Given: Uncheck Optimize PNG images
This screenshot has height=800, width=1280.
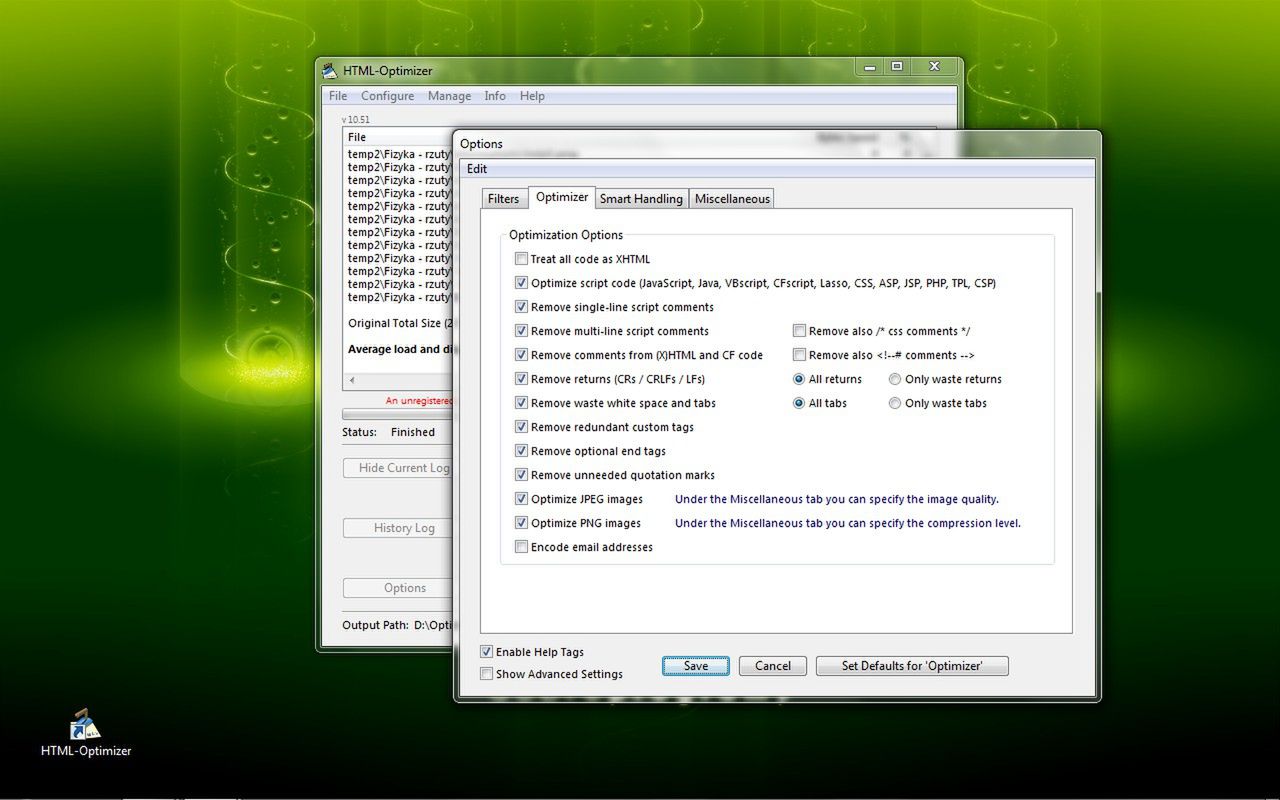Looking at the screenshot, I should pos(521,523).
